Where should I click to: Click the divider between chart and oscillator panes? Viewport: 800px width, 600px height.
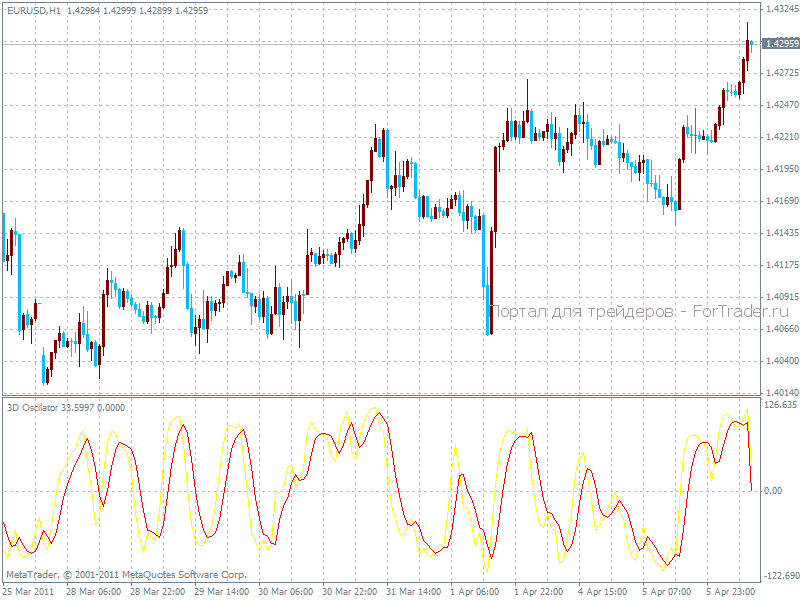(x=400, y=396)
